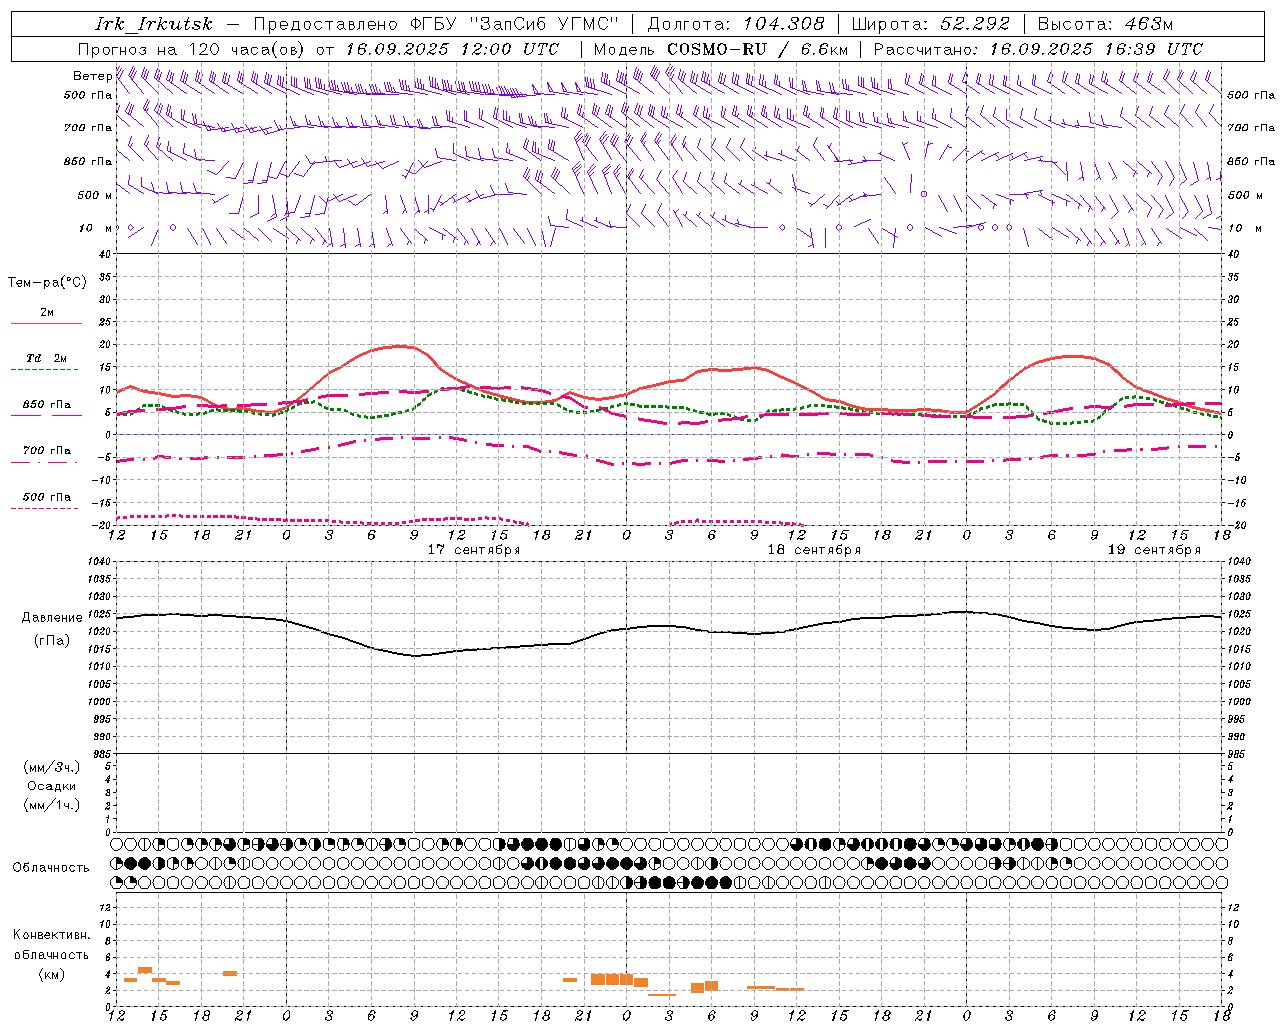The height and width of the screenshot is (1024, 1280).
Task: Click the (км) unit label under облачность
Action: tap(52, 974)
